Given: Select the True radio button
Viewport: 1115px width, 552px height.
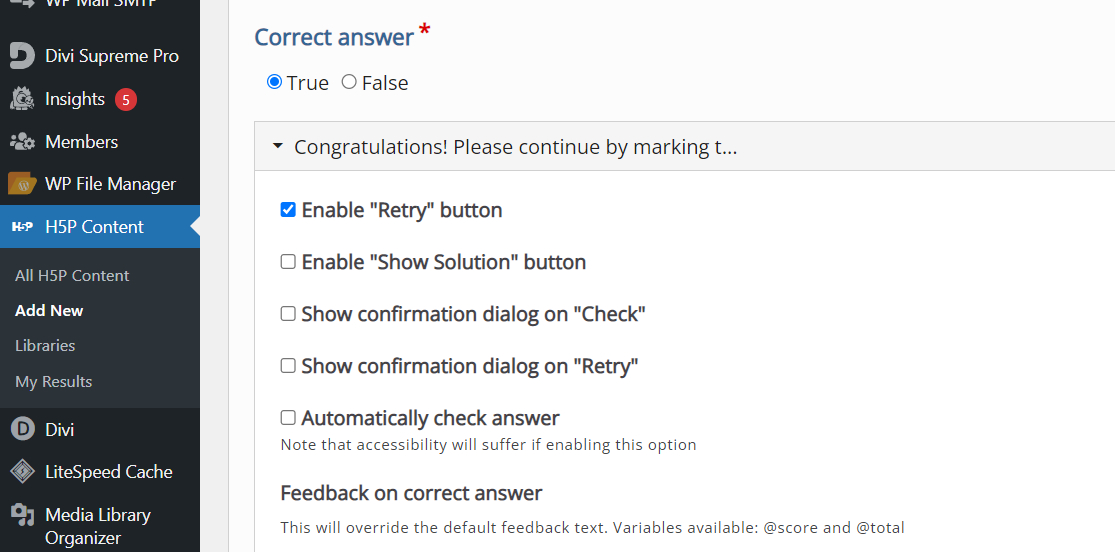Looking at the screenshot, I should 274,82.
